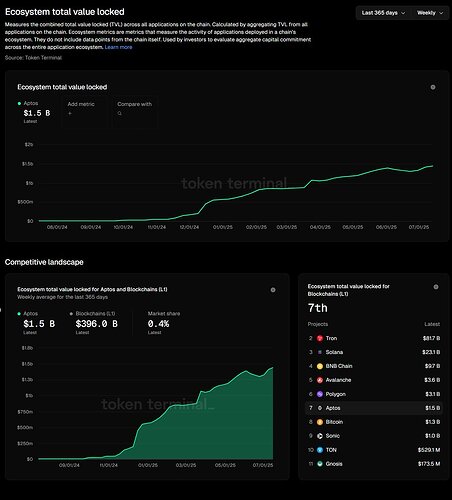Screen dimensions: 452x500
Task: Click the 01/01/25 label on main chart axis
Action: click(x=223, y=227)
